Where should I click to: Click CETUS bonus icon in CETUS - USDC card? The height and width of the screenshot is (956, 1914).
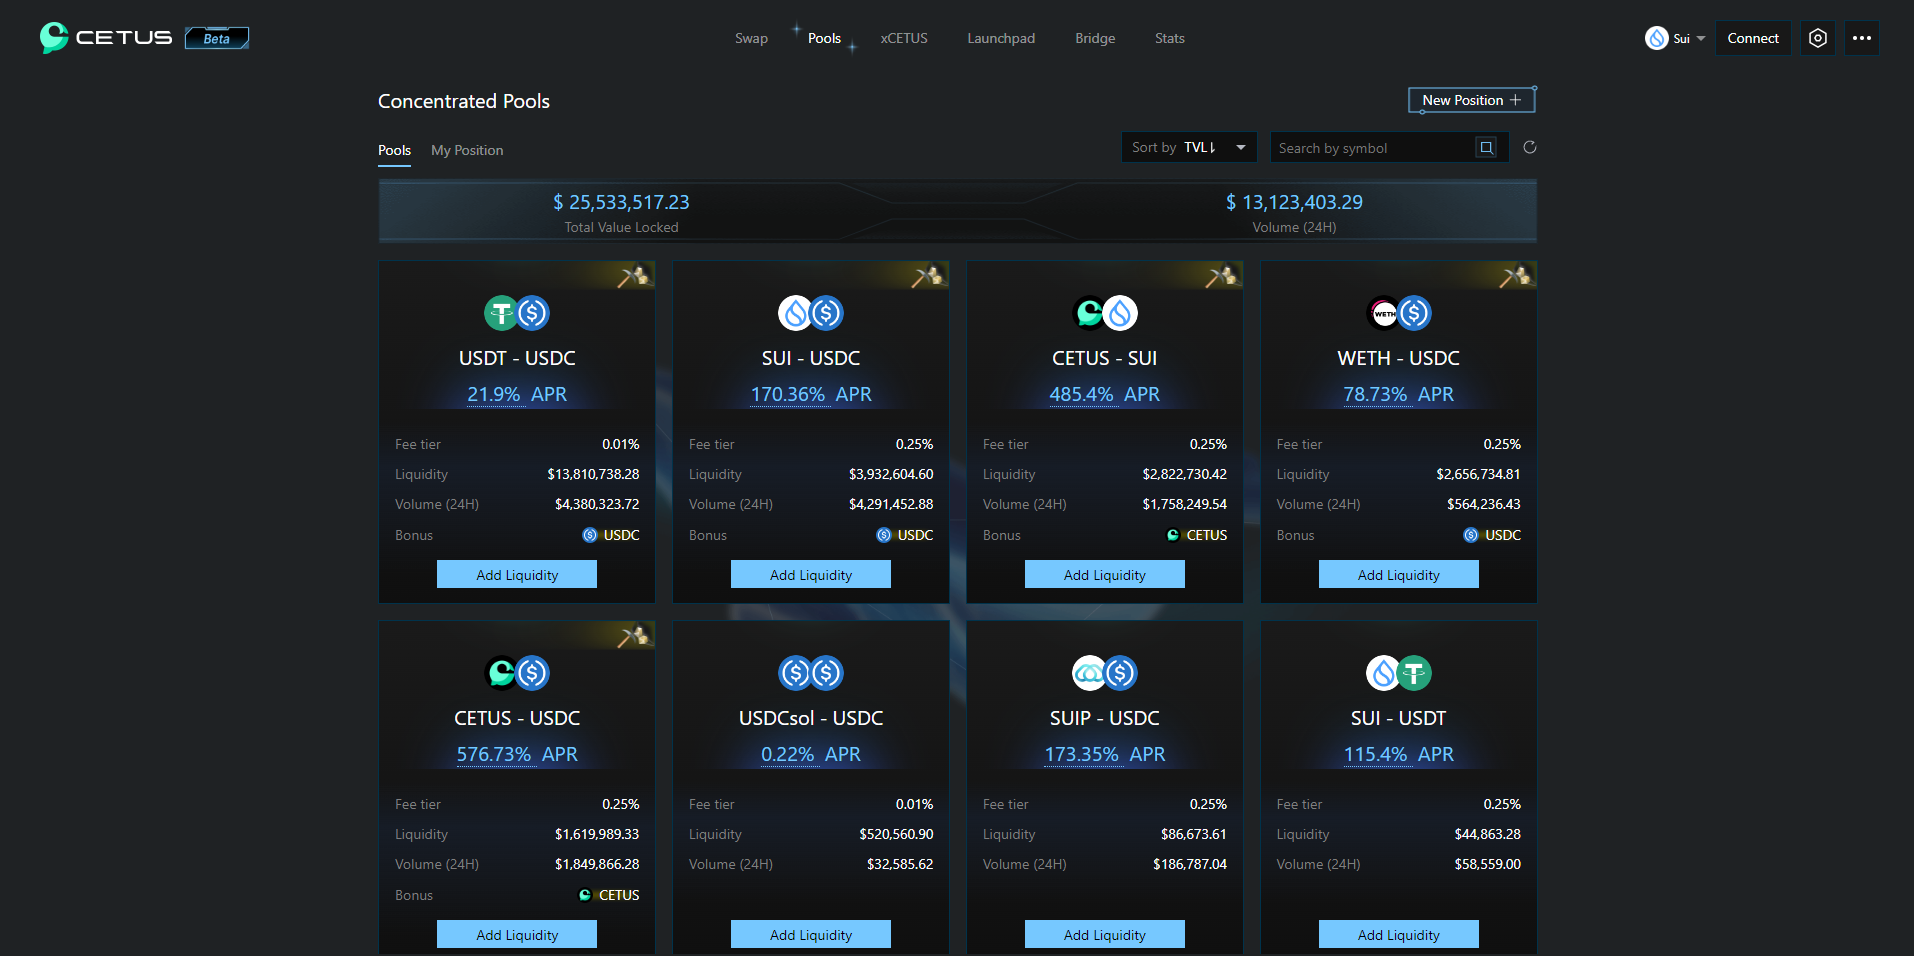[585, 895]
